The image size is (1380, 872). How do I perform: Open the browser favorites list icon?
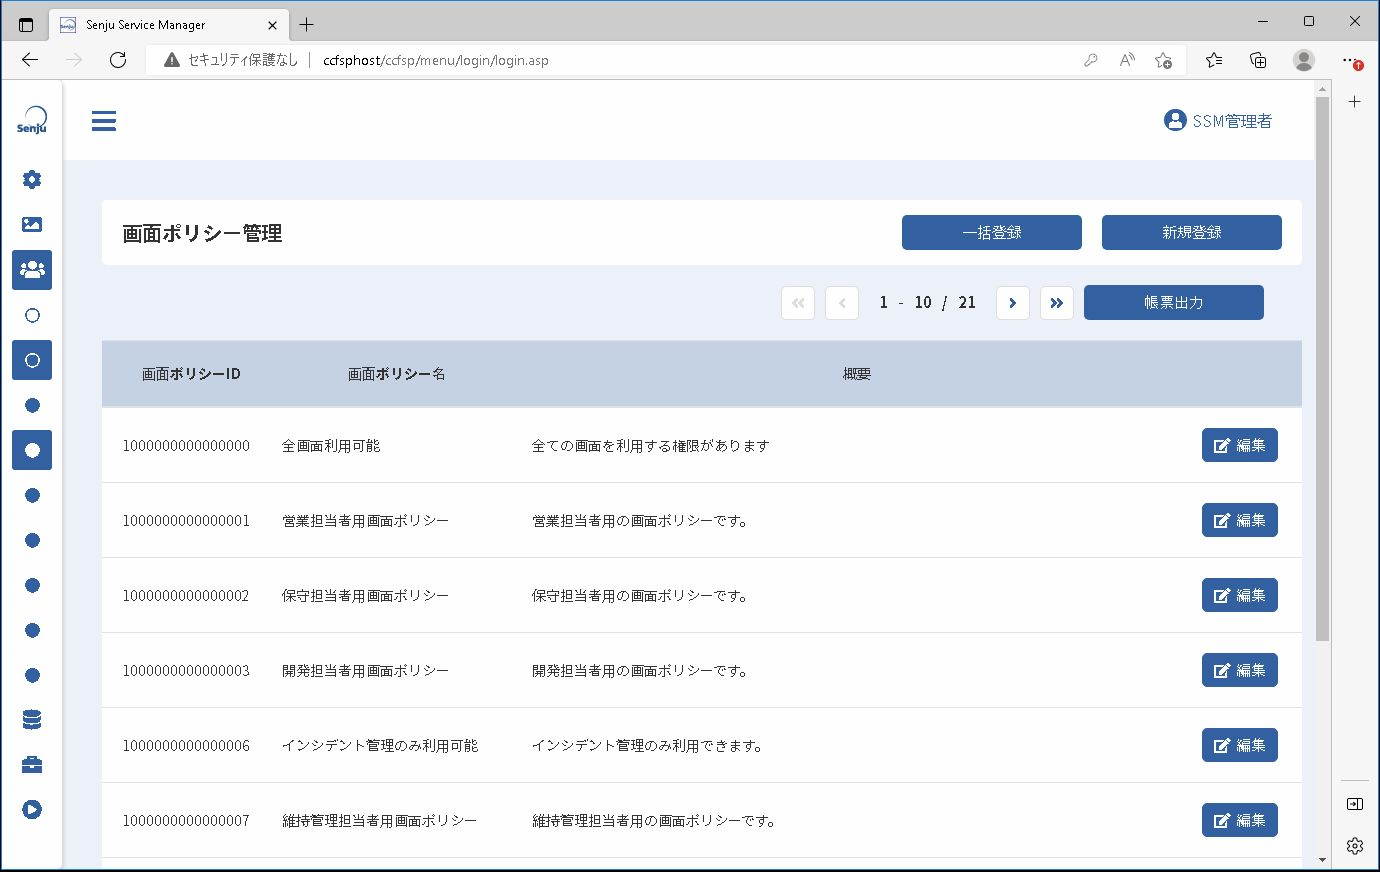point(1214,60)
